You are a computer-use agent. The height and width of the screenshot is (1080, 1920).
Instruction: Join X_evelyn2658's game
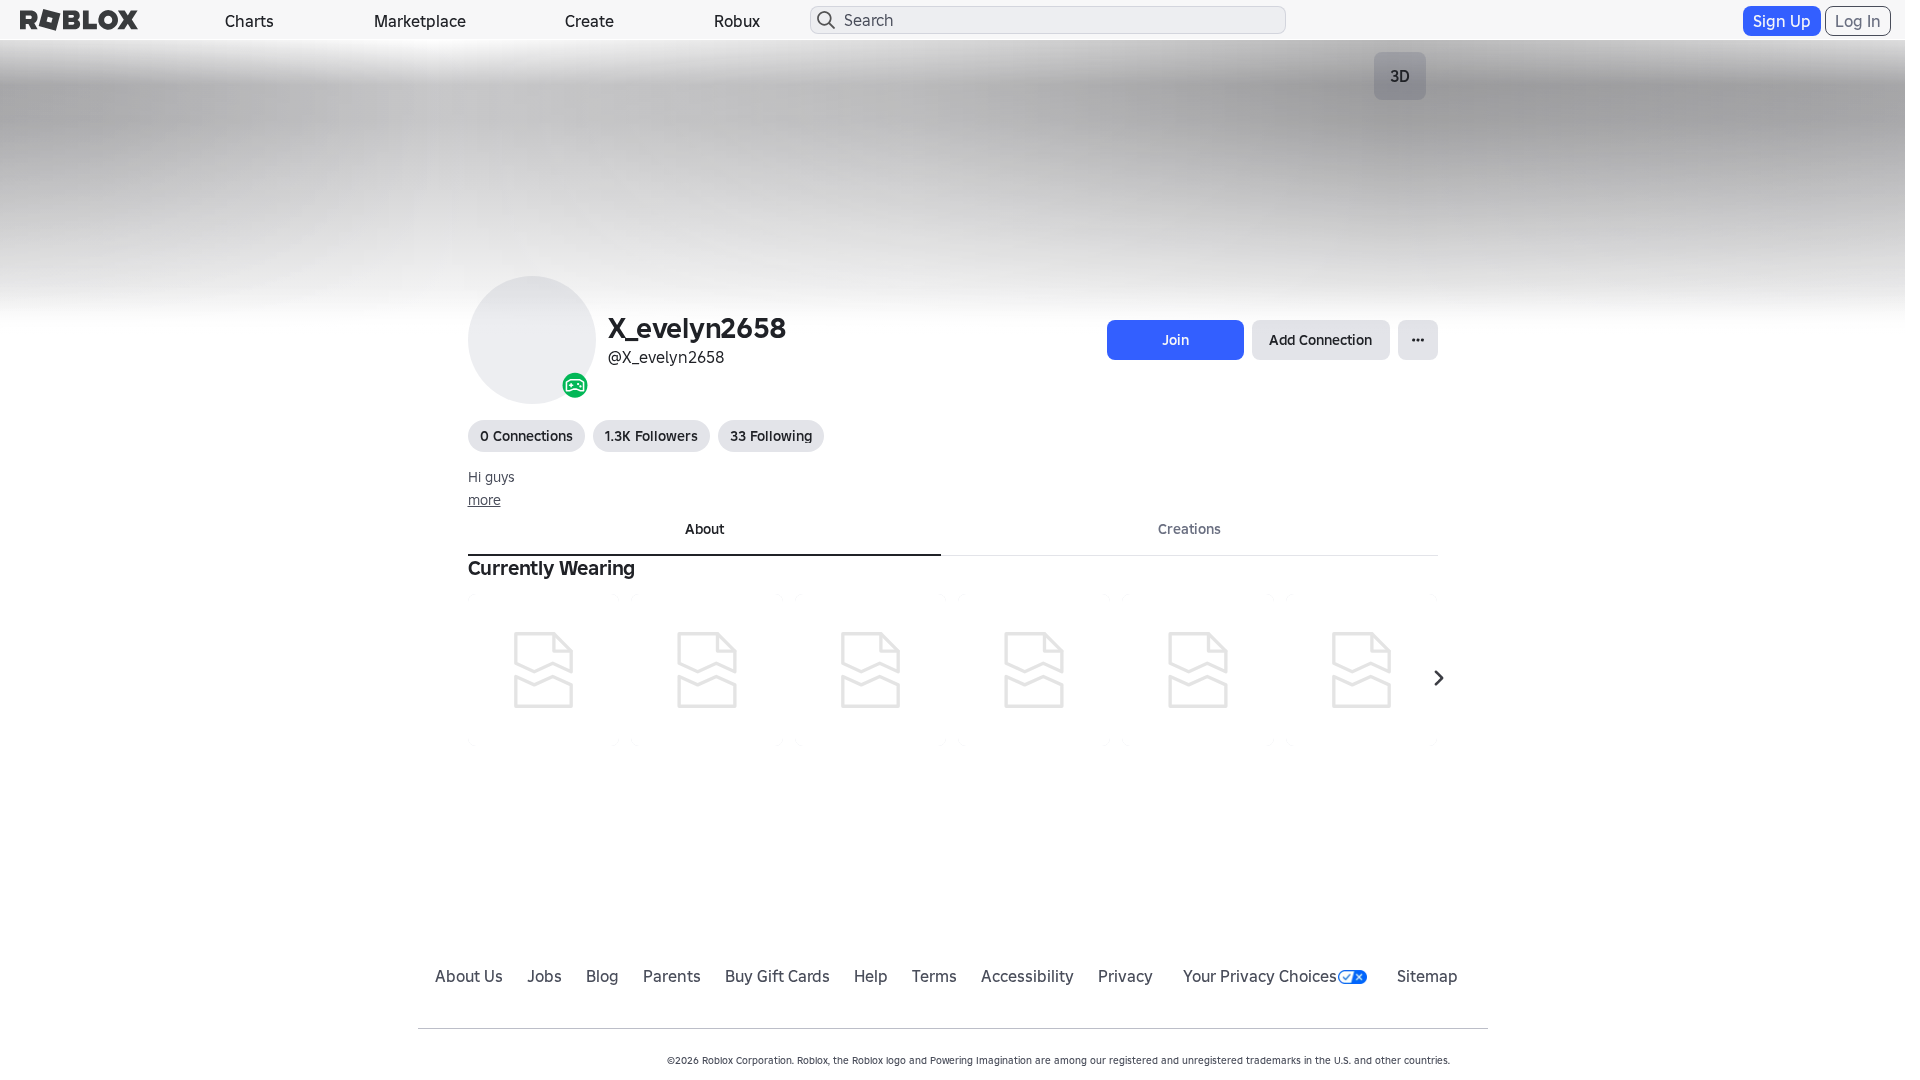[x=1175, y=340]
